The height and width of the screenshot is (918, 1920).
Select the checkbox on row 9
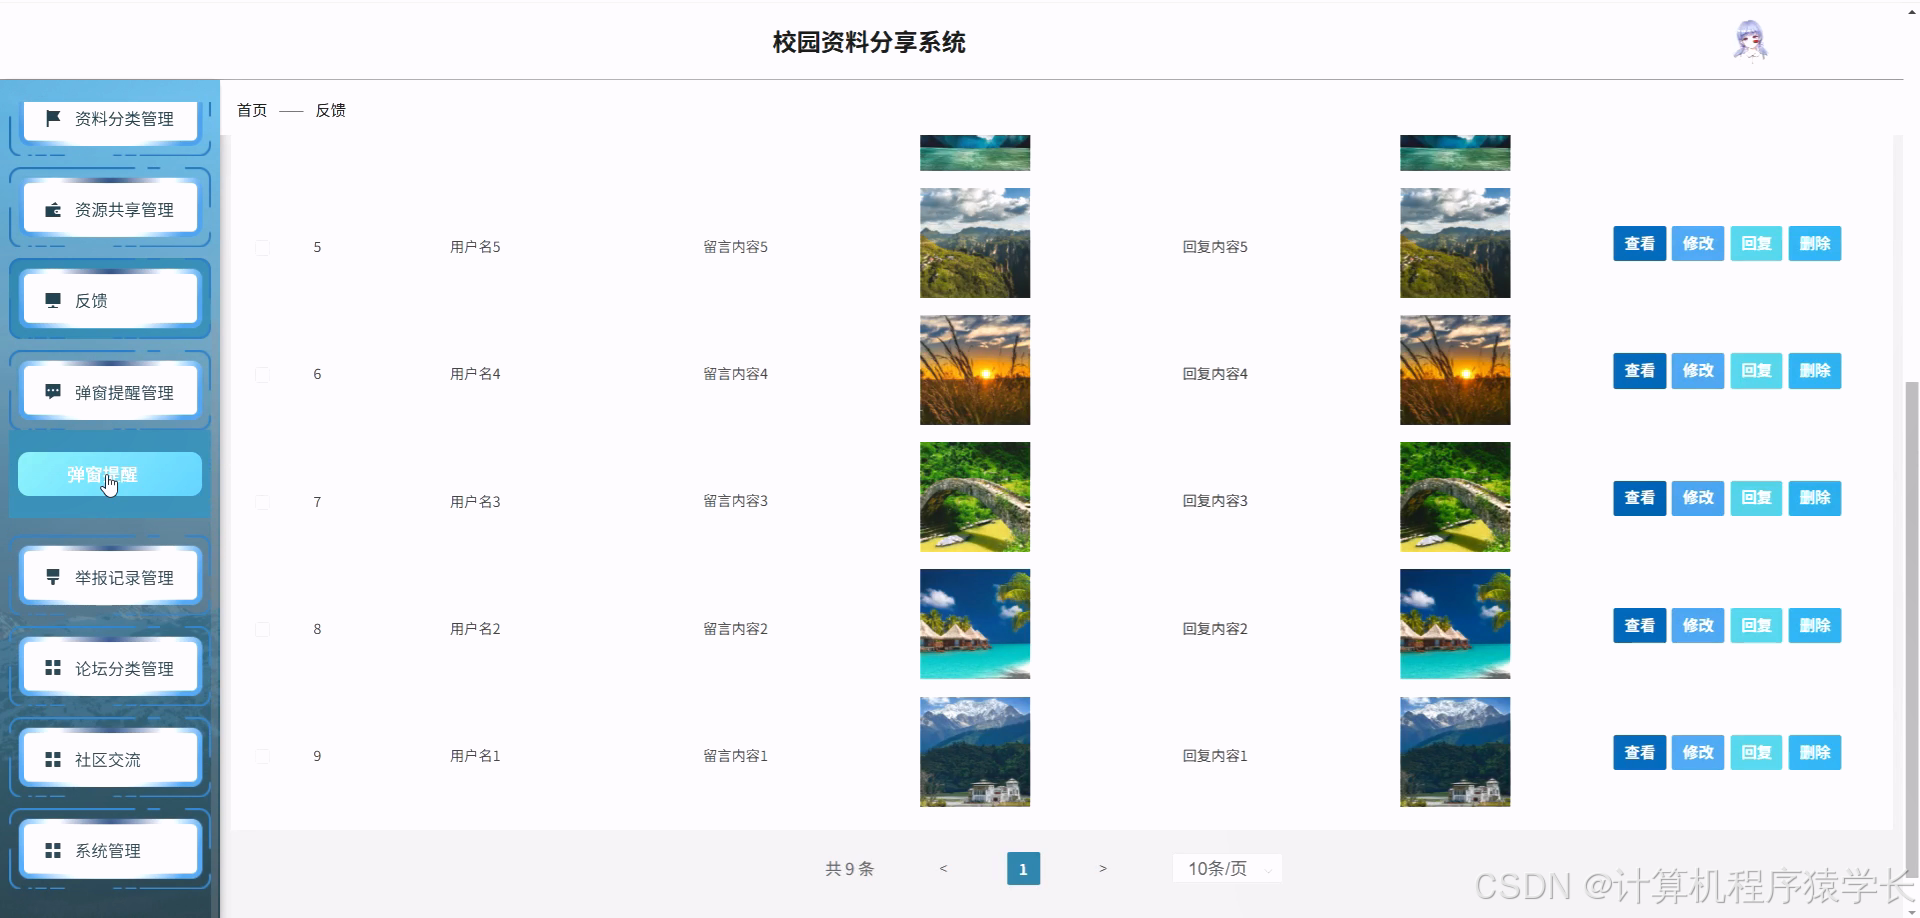pos(263,756)
